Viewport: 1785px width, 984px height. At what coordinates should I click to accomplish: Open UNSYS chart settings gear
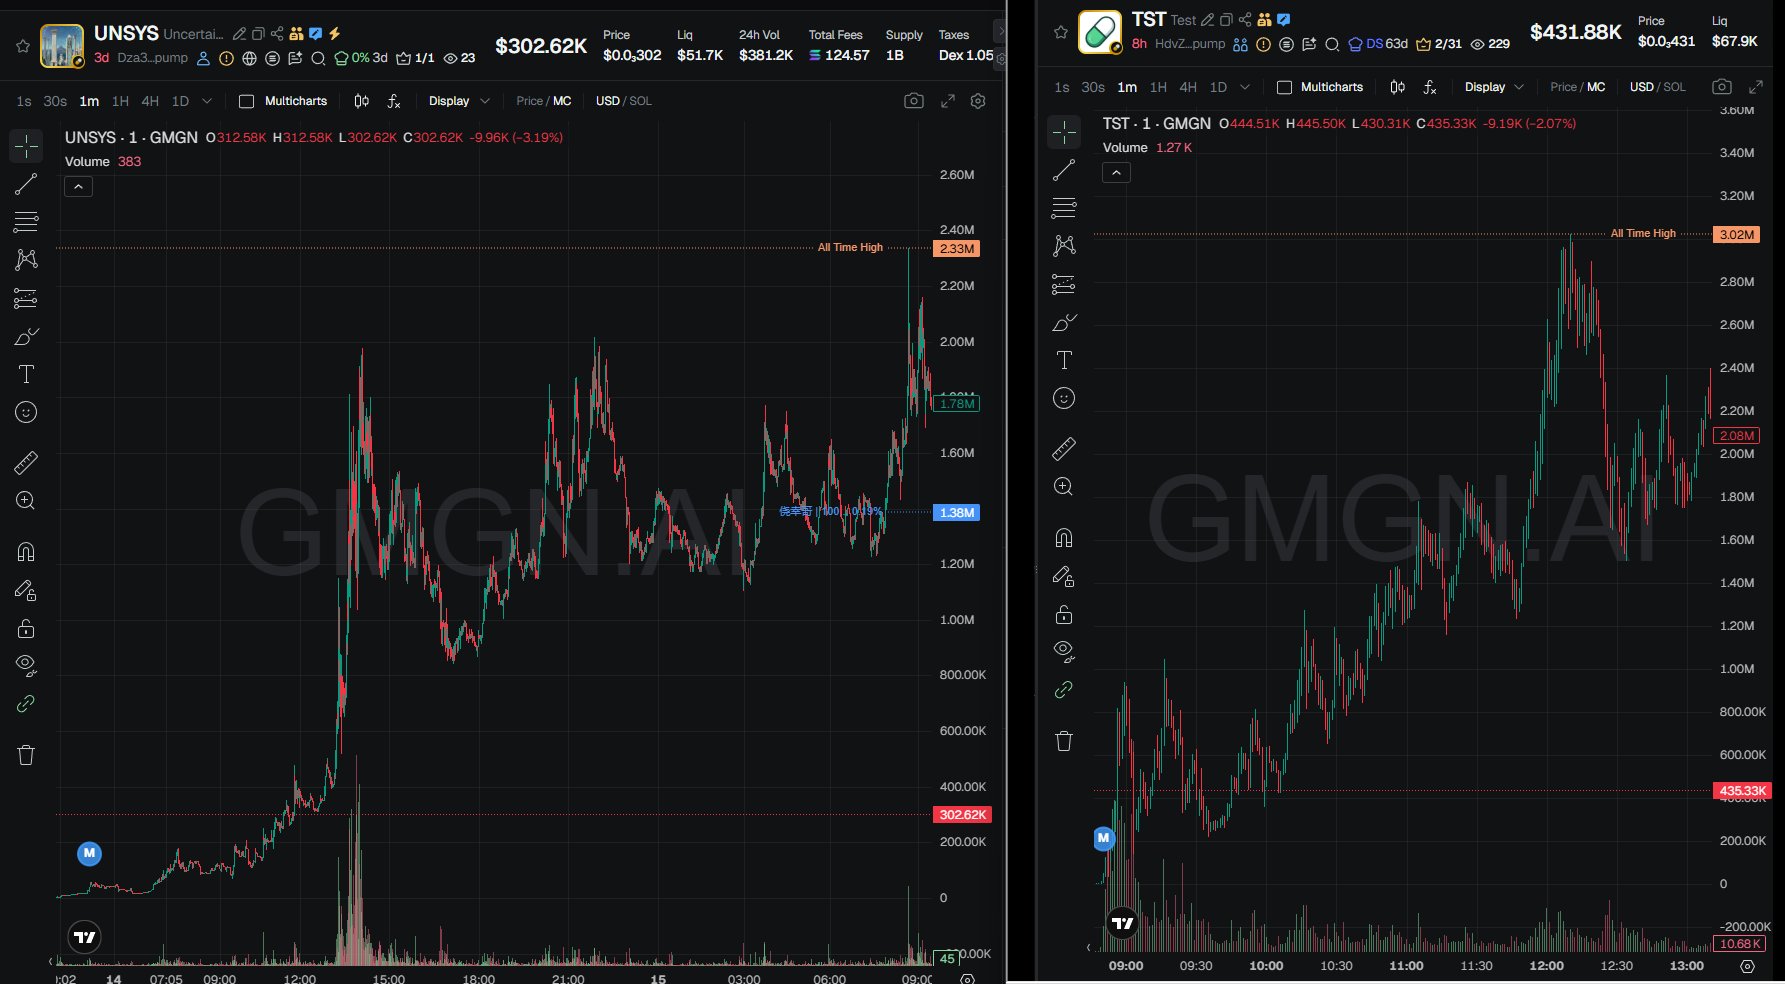click(979, 101)
